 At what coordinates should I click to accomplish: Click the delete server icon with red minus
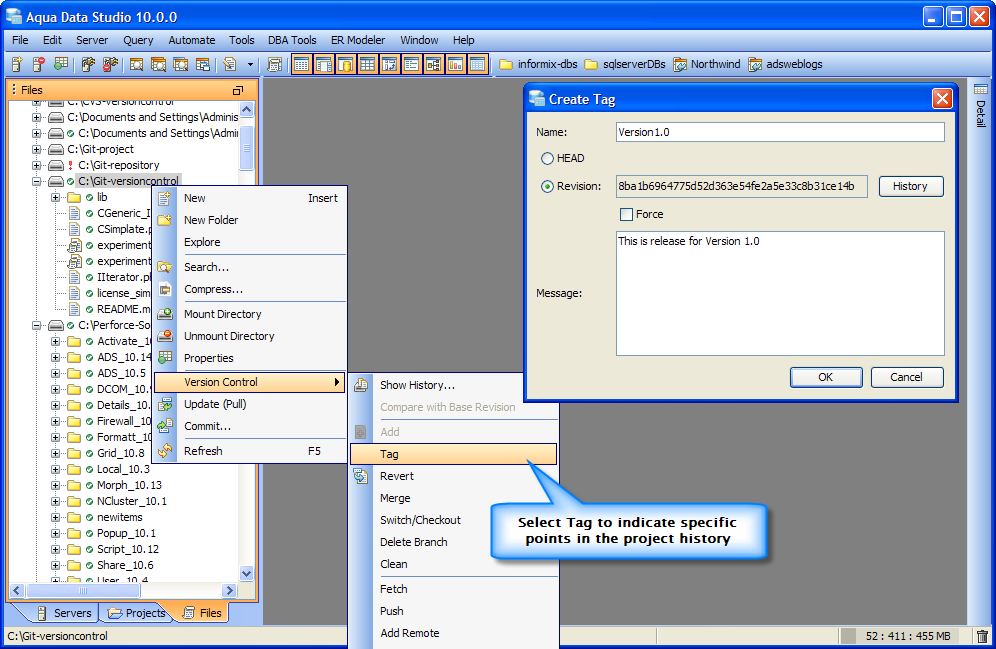pyautogui.click(x=39, y=64)
